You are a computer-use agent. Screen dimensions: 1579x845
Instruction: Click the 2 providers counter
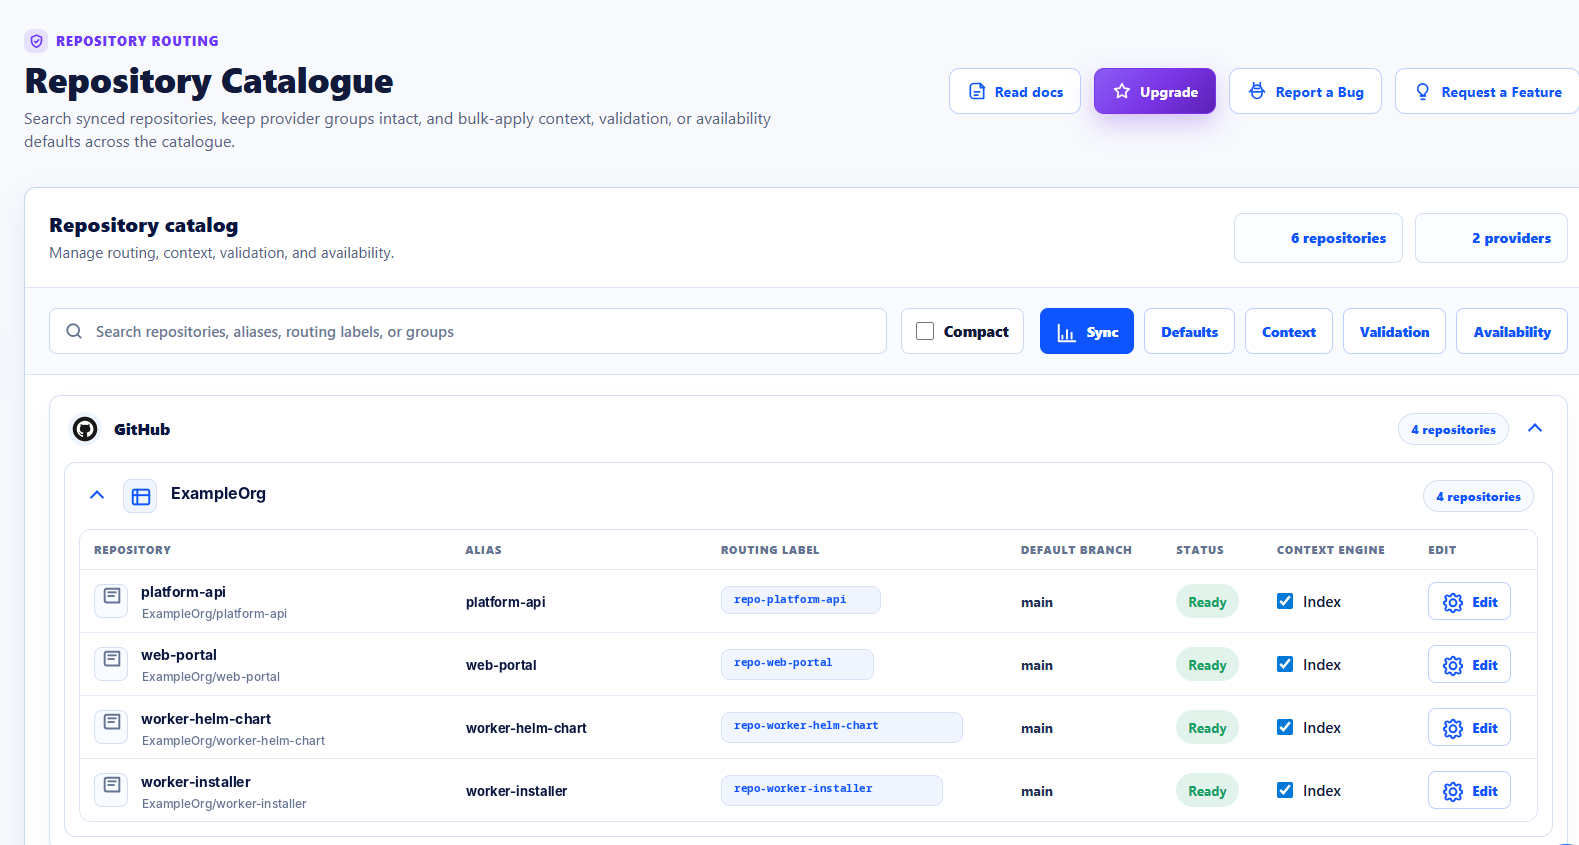pos(1491,238)
